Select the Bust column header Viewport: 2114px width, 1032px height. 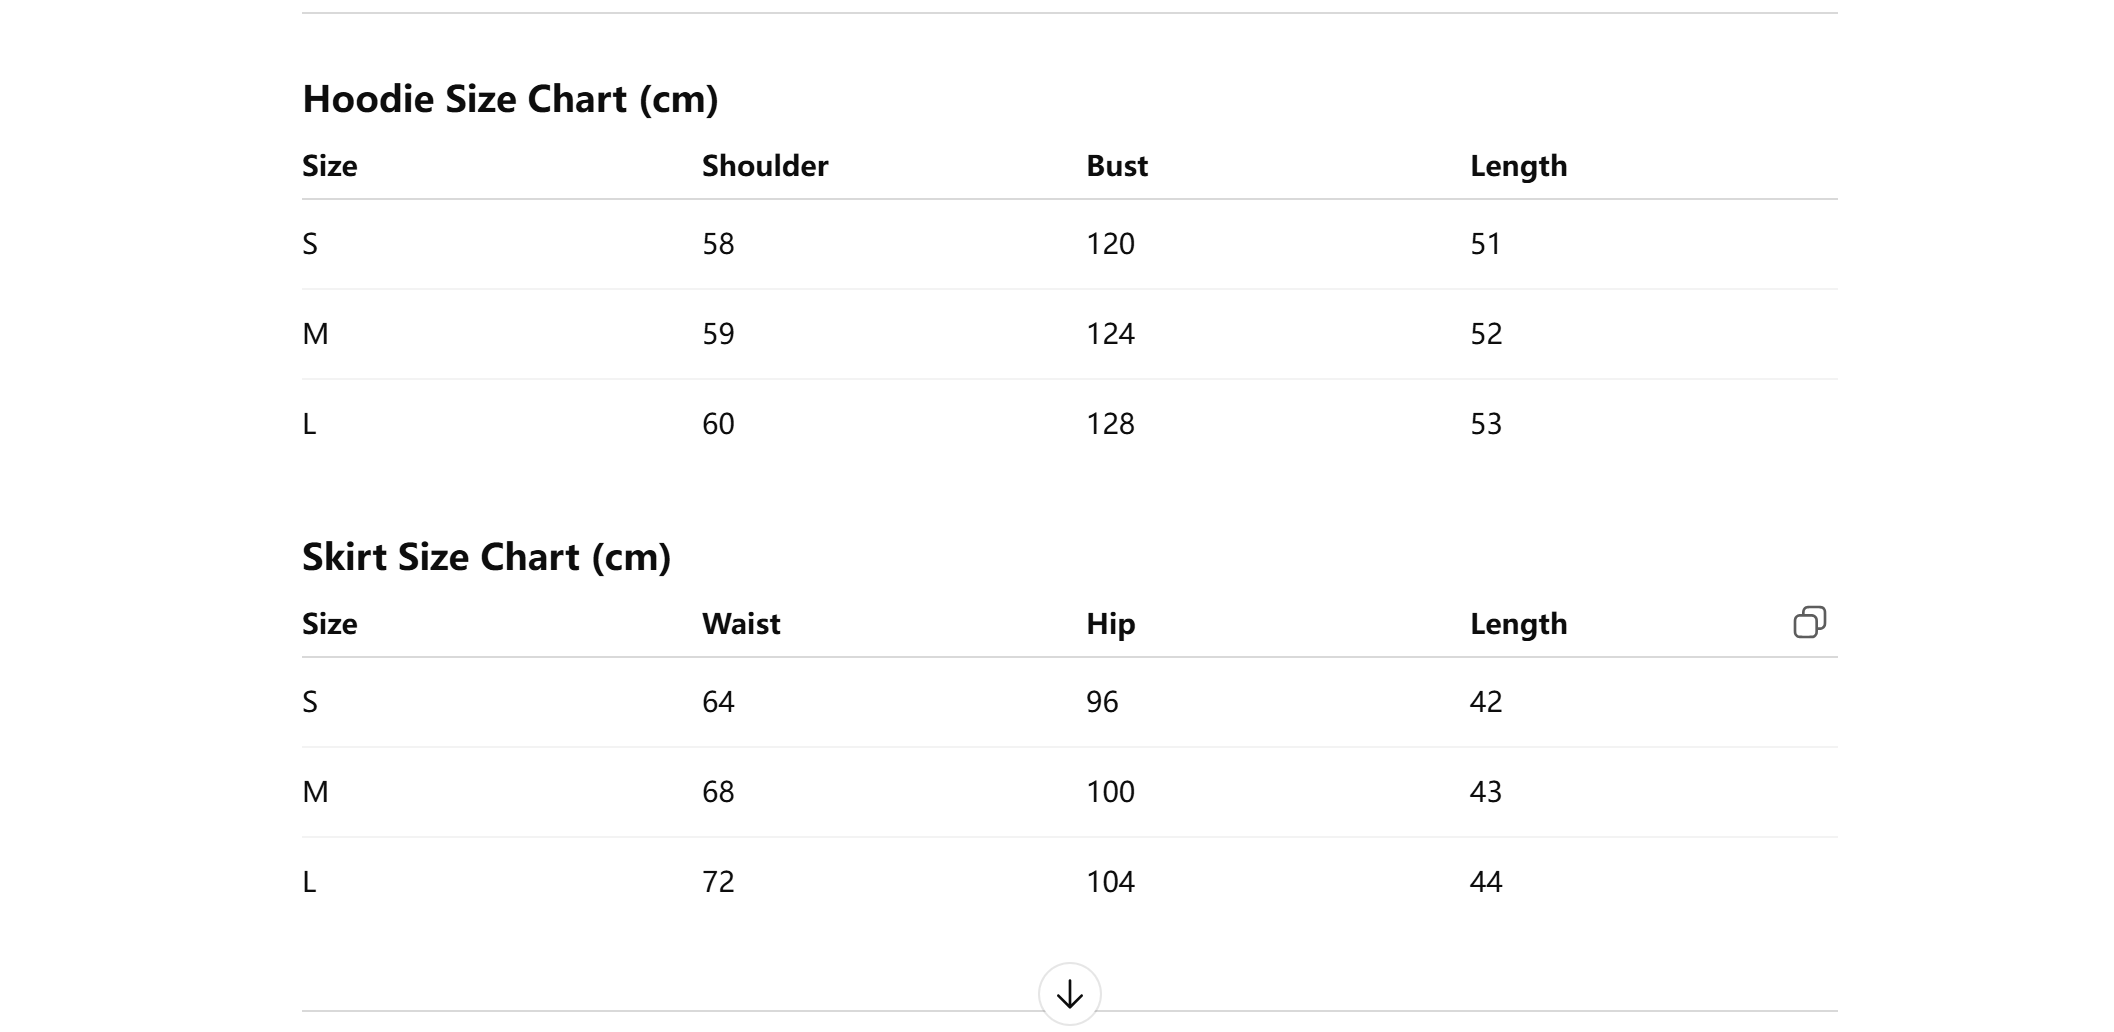coord(1117,166)
